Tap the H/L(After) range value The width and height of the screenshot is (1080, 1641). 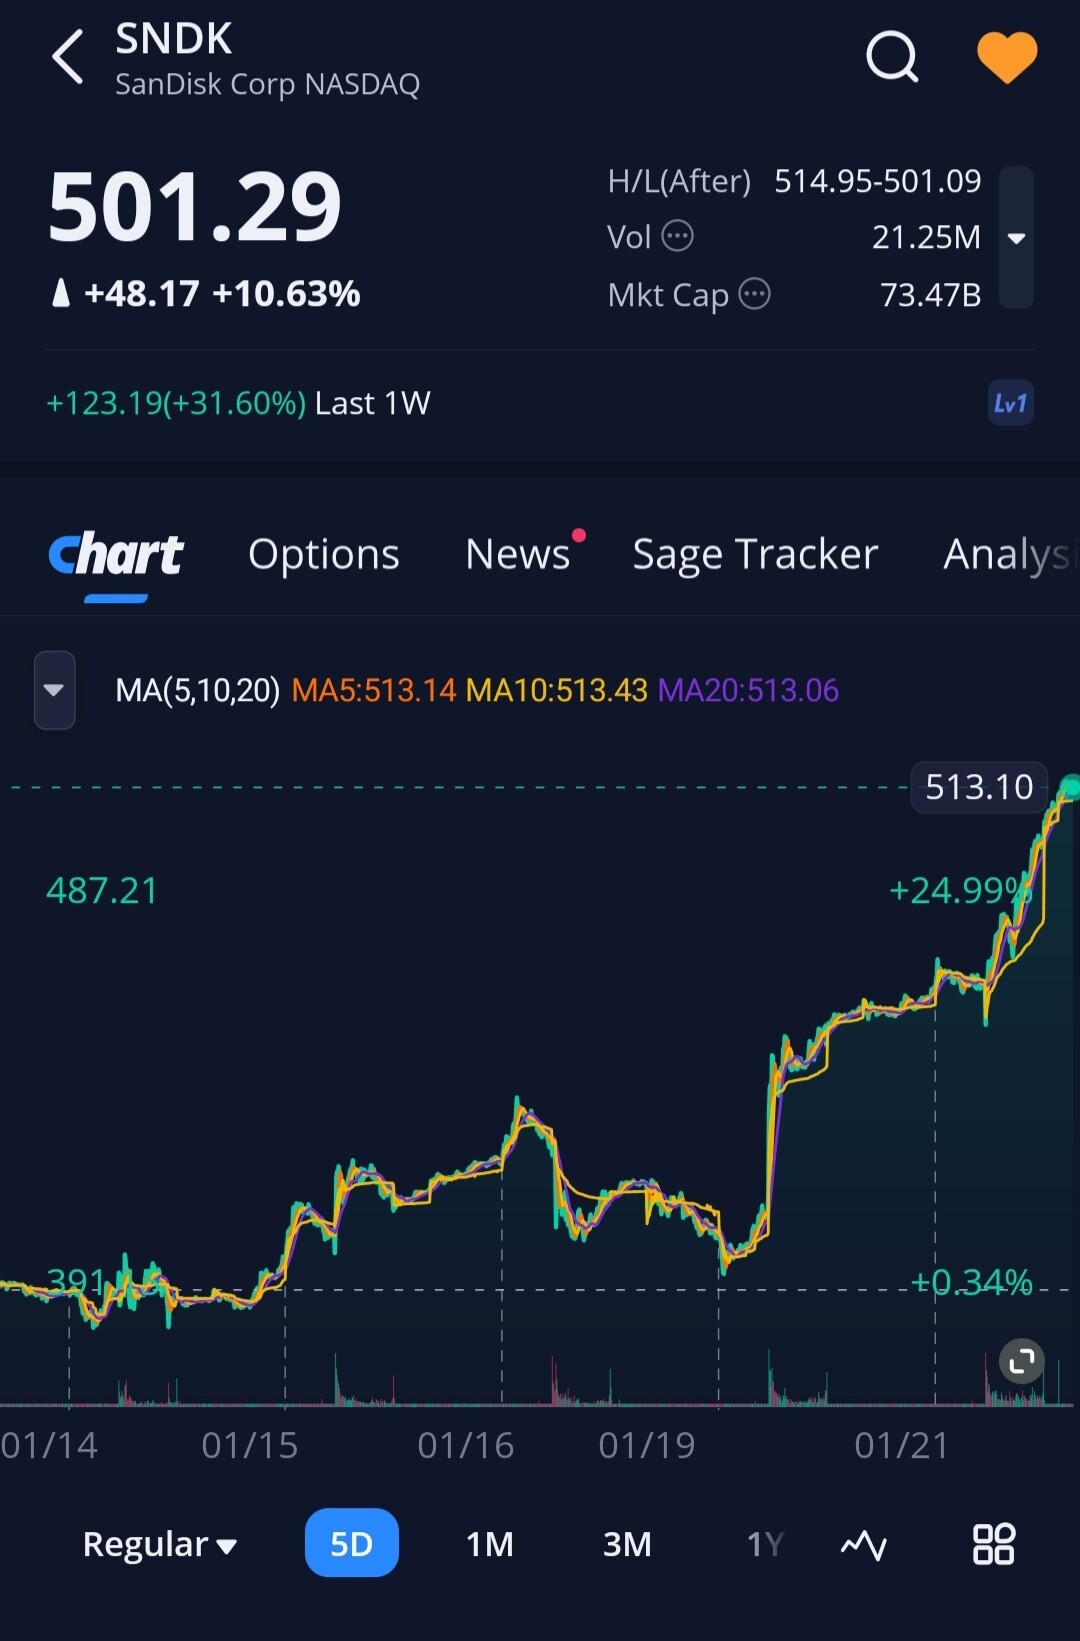coord(878,181)
